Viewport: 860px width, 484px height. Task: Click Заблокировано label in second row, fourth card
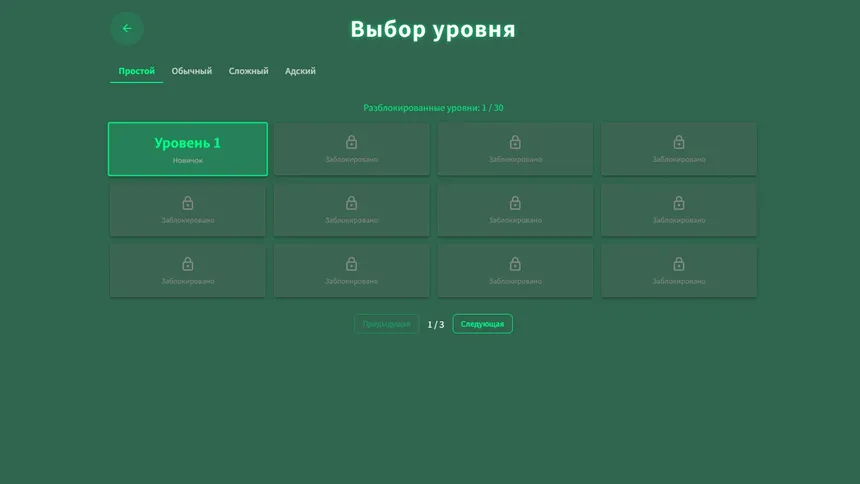click(679, 220)
